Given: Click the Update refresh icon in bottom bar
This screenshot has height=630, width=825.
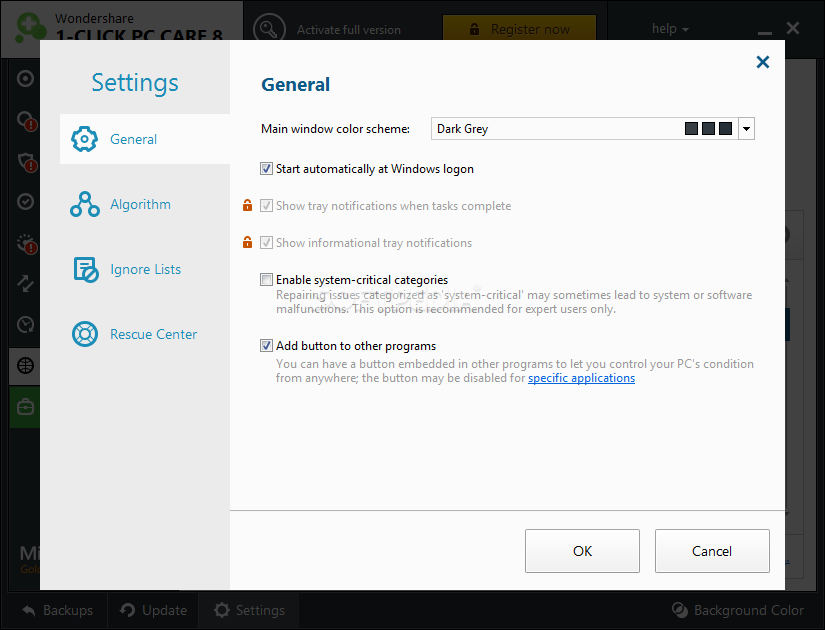Looking at the screenshot, I should pos(127,610).
